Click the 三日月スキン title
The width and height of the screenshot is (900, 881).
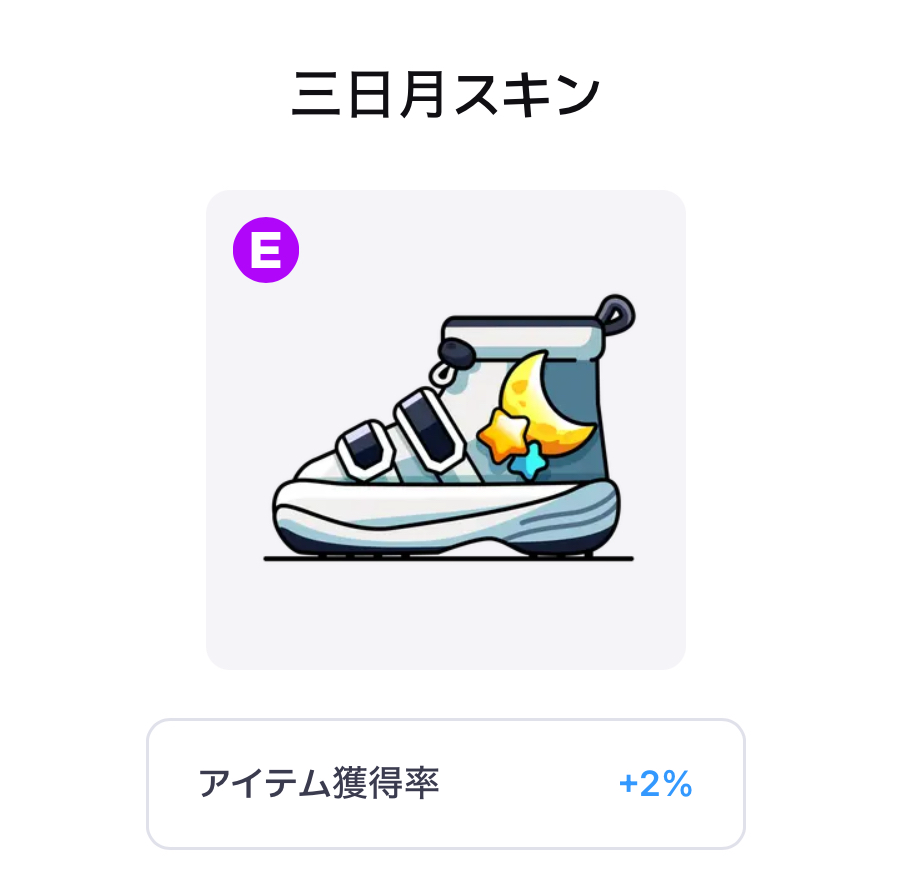(446, 95)
